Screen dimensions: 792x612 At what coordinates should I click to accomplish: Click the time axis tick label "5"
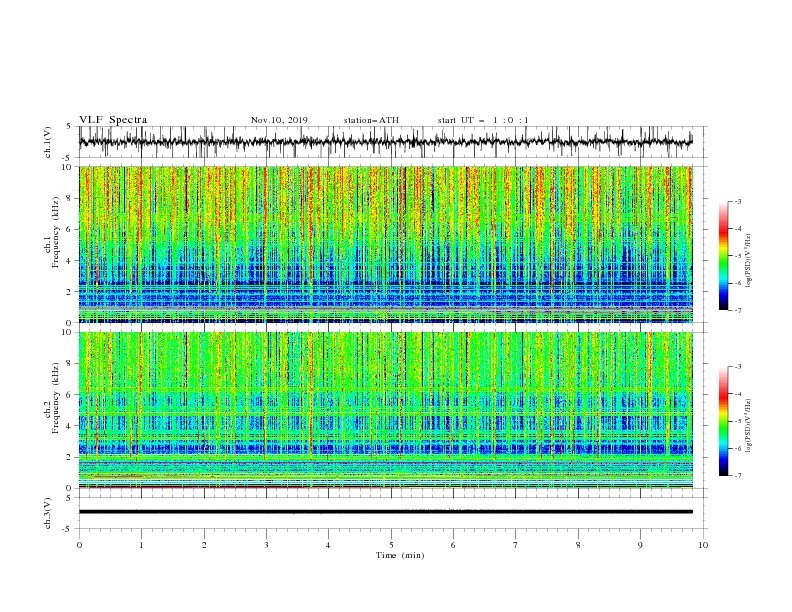391,545
